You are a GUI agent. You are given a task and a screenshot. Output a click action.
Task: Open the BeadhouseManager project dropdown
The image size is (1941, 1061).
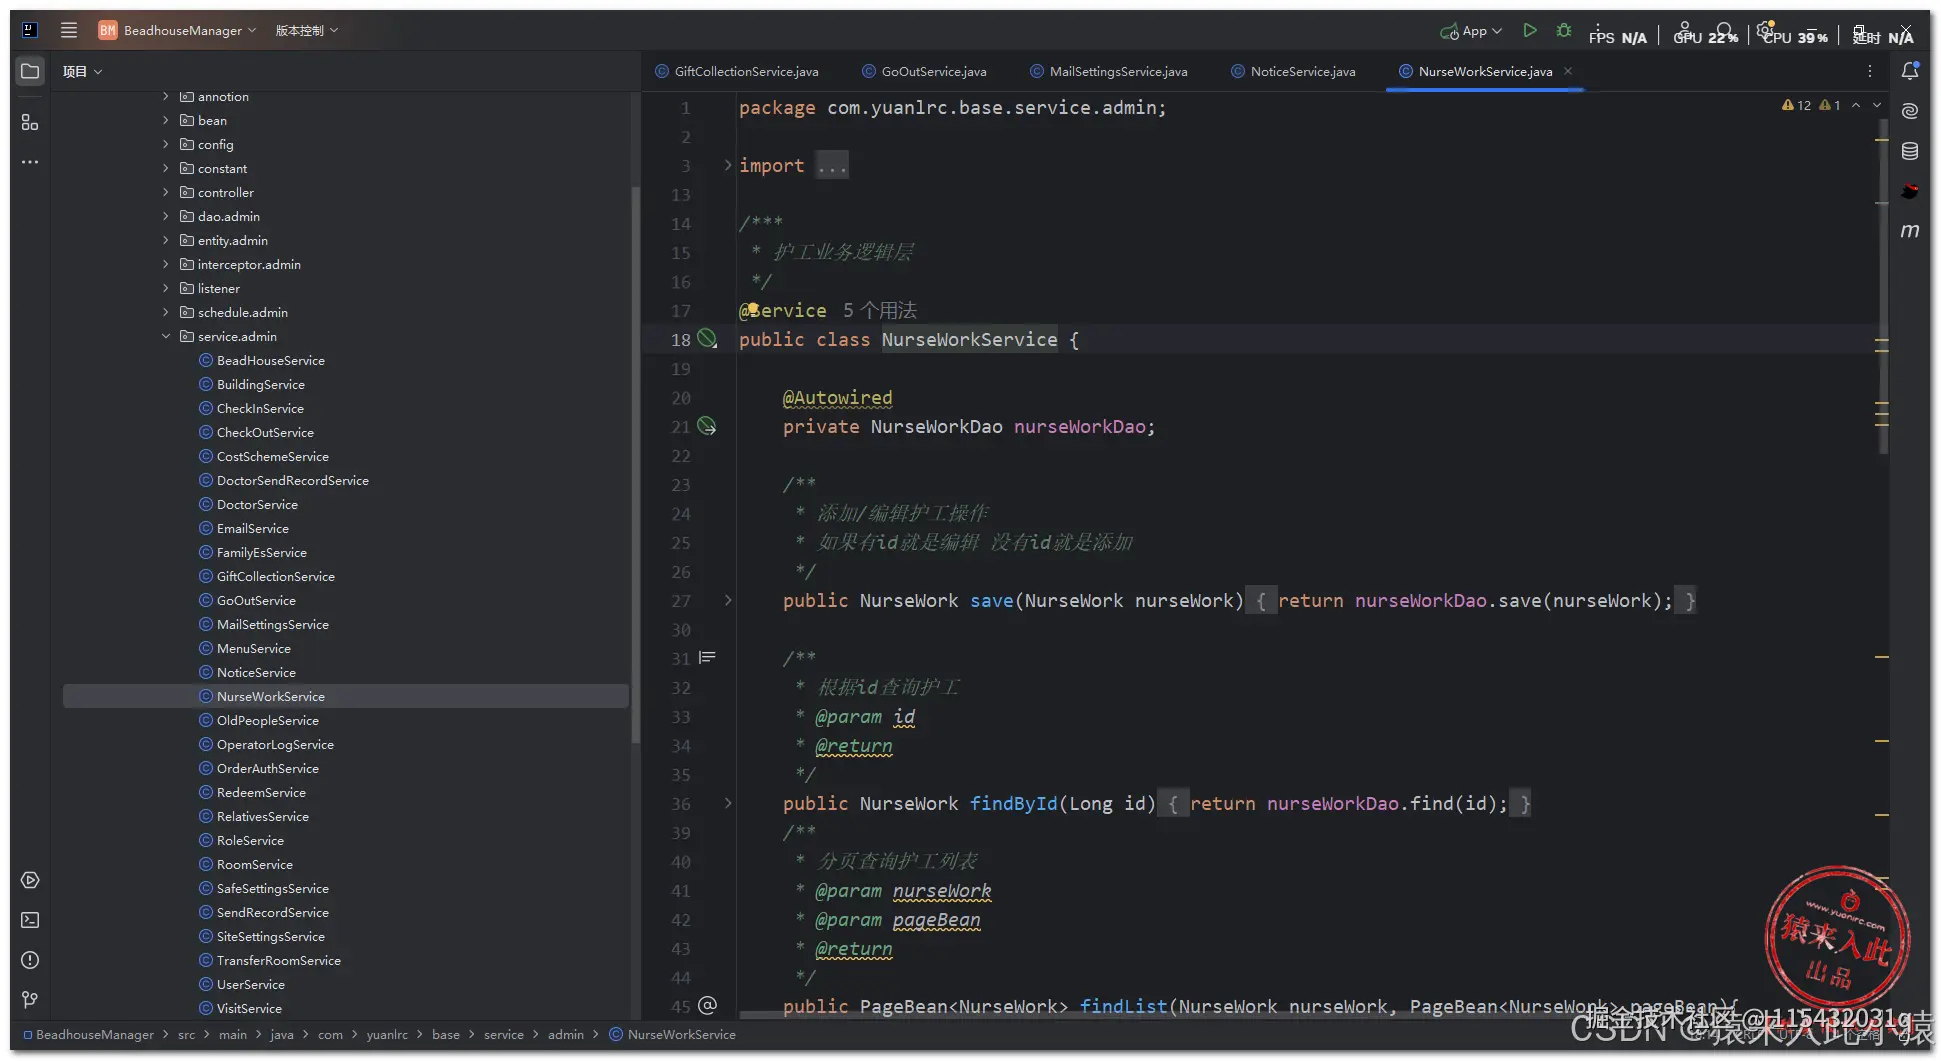coord(190,30)
